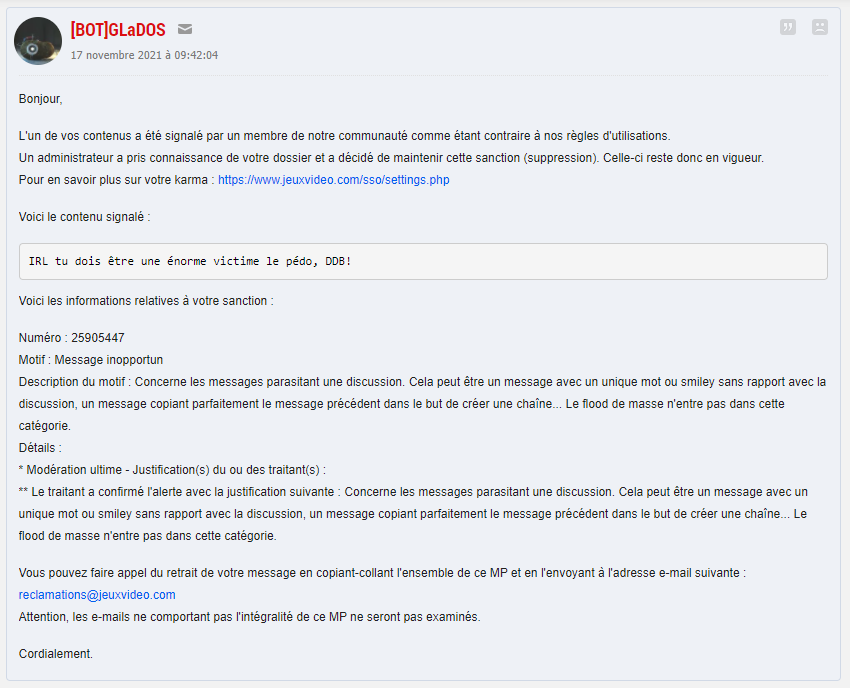Click inside the reported content quote box

pyautogui.click(x=423, y=261)
